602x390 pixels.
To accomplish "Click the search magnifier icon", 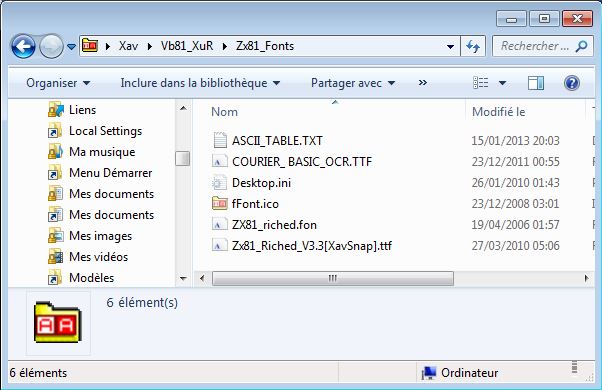I will pyautogui.click(x=581, y=46).
